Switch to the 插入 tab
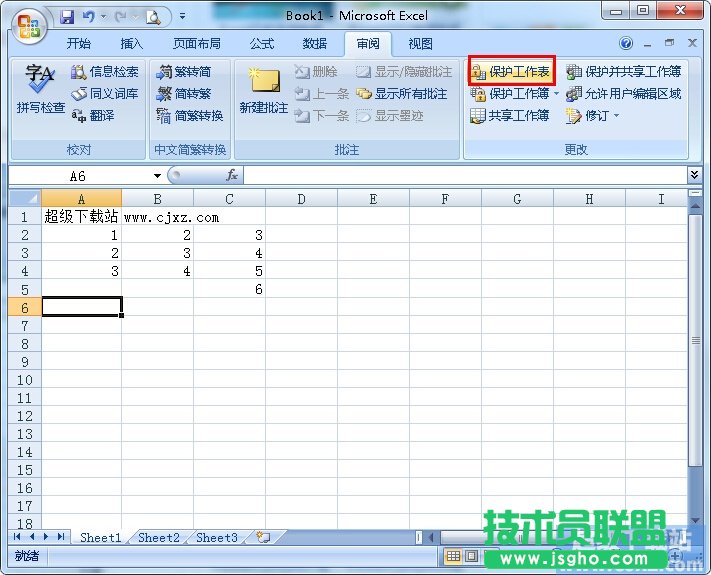 (131, 44)
